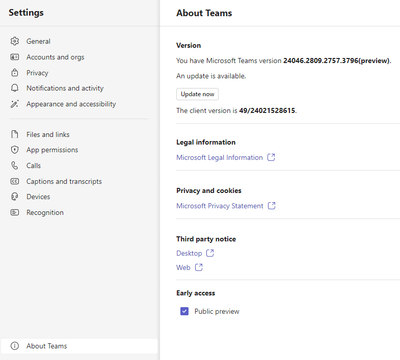
Task: Click version number 24046.2809.2757.3796(preview)
Action: tap(336, 61)
